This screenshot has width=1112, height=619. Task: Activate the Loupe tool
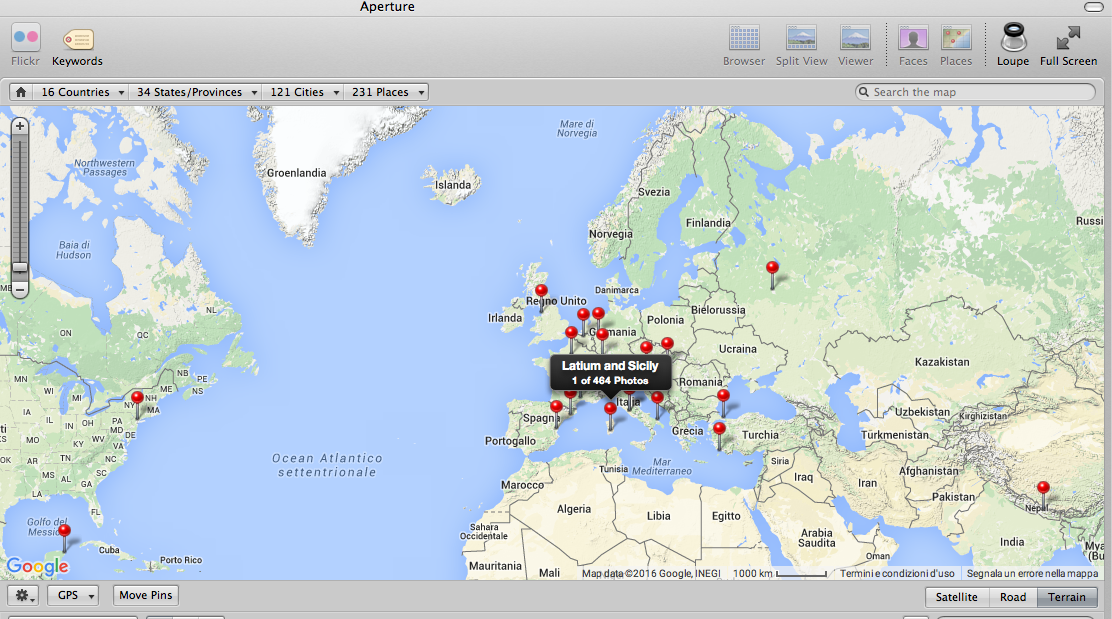coord(1013,45)
